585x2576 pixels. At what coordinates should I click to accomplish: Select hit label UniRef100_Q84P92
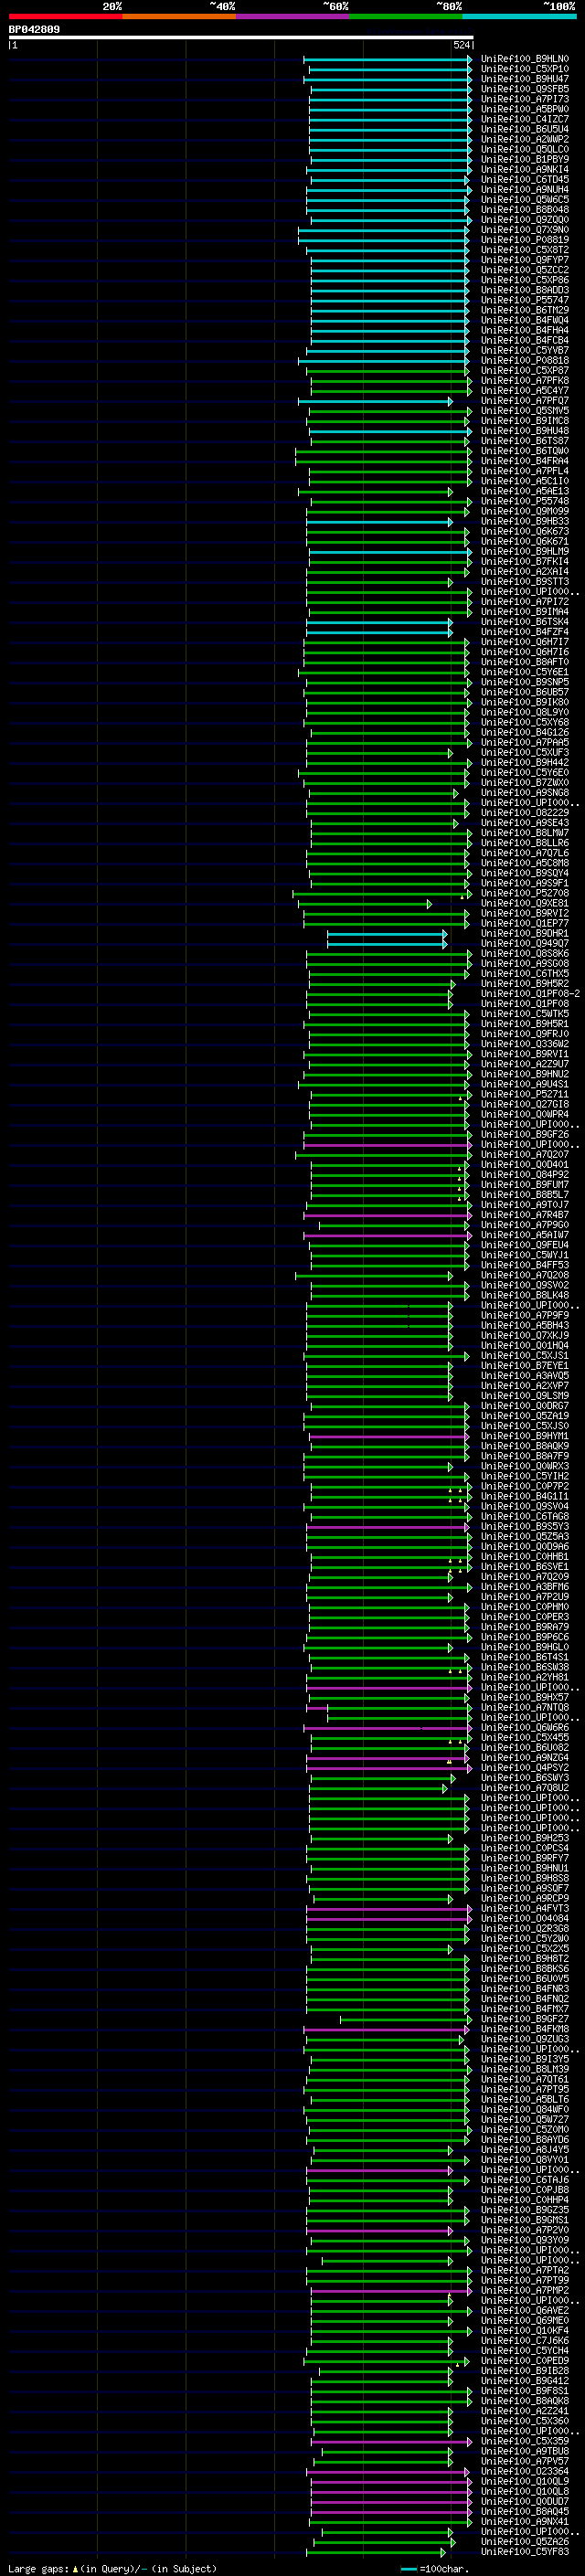[525, 1175]
